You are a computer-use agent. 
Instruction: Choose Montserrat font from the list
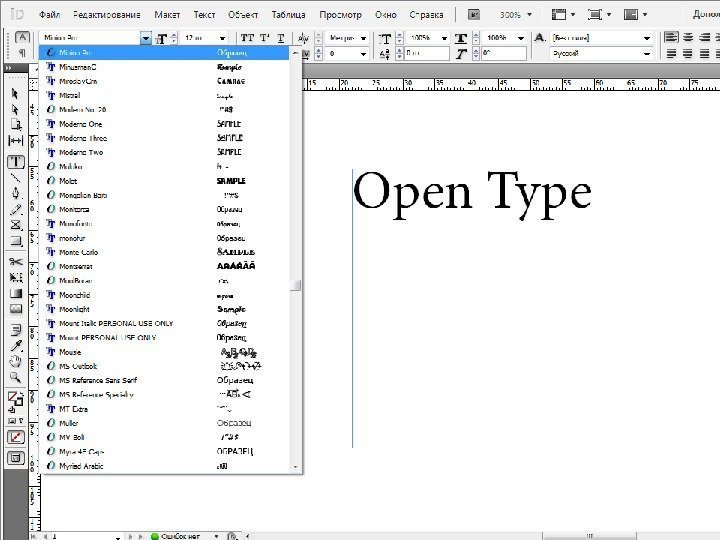[x=76, y=267]
